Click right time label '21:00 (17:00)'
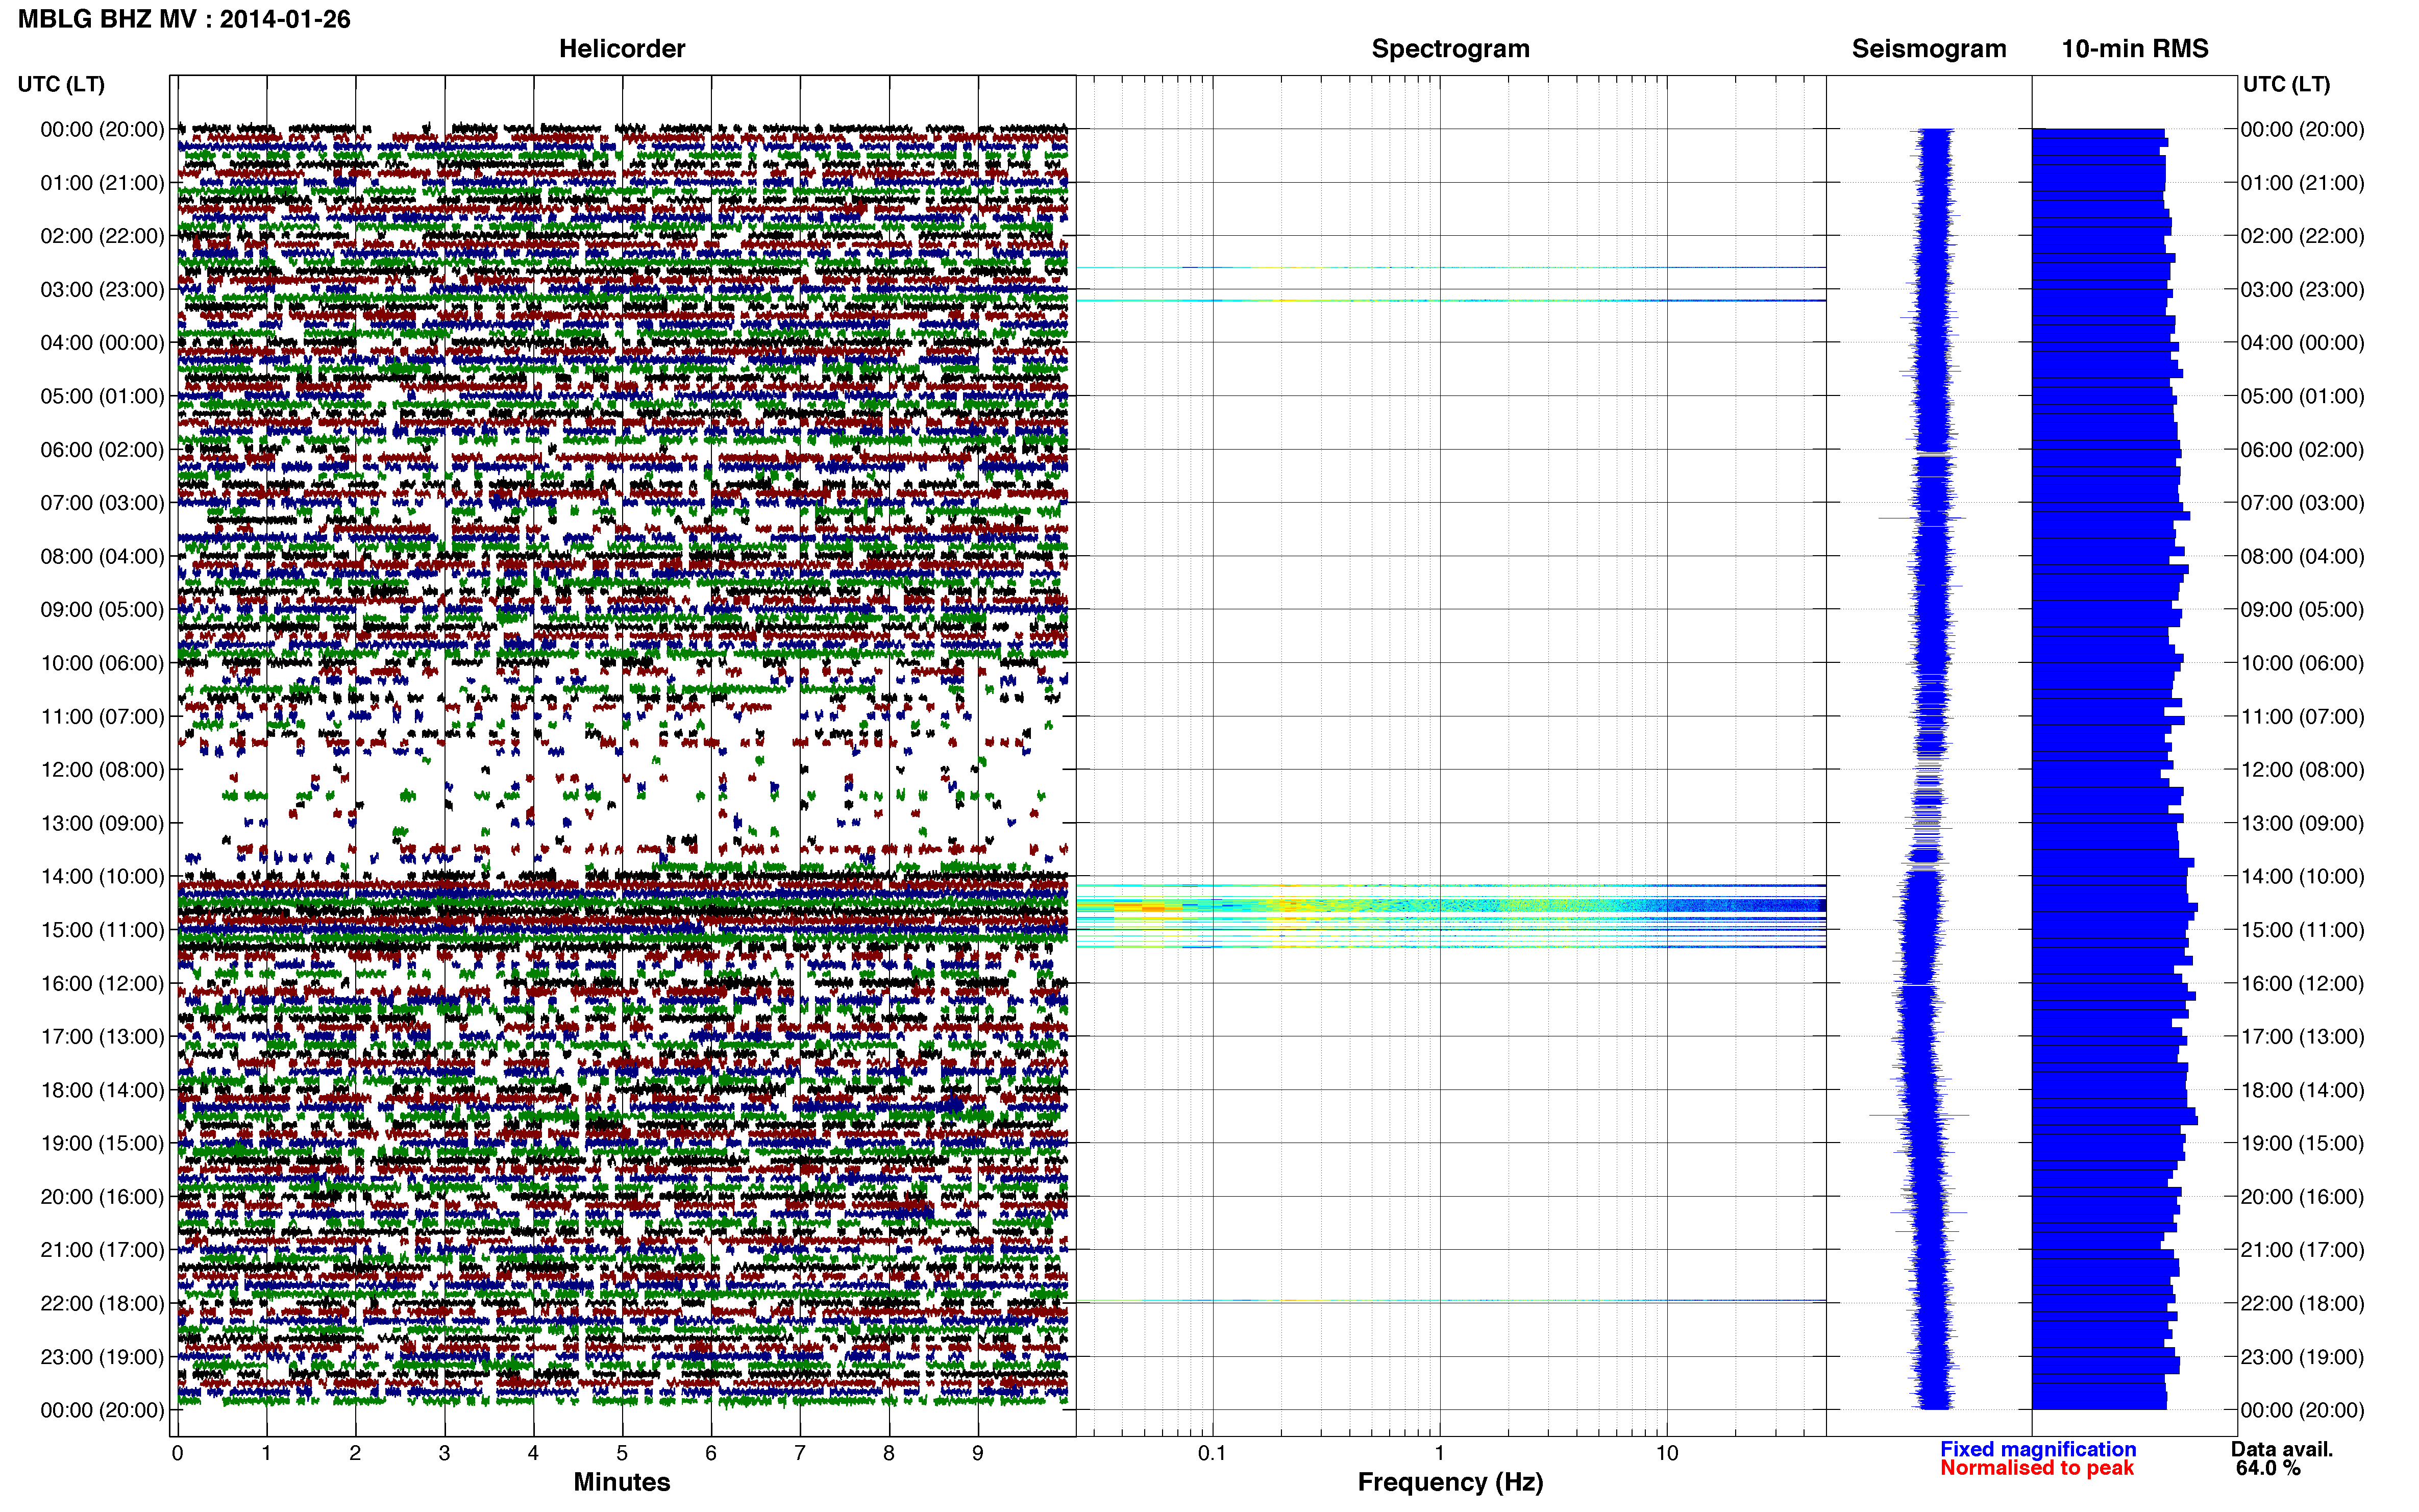This screenshot has height=1512, width=2419. (x=2302, y=1250)
